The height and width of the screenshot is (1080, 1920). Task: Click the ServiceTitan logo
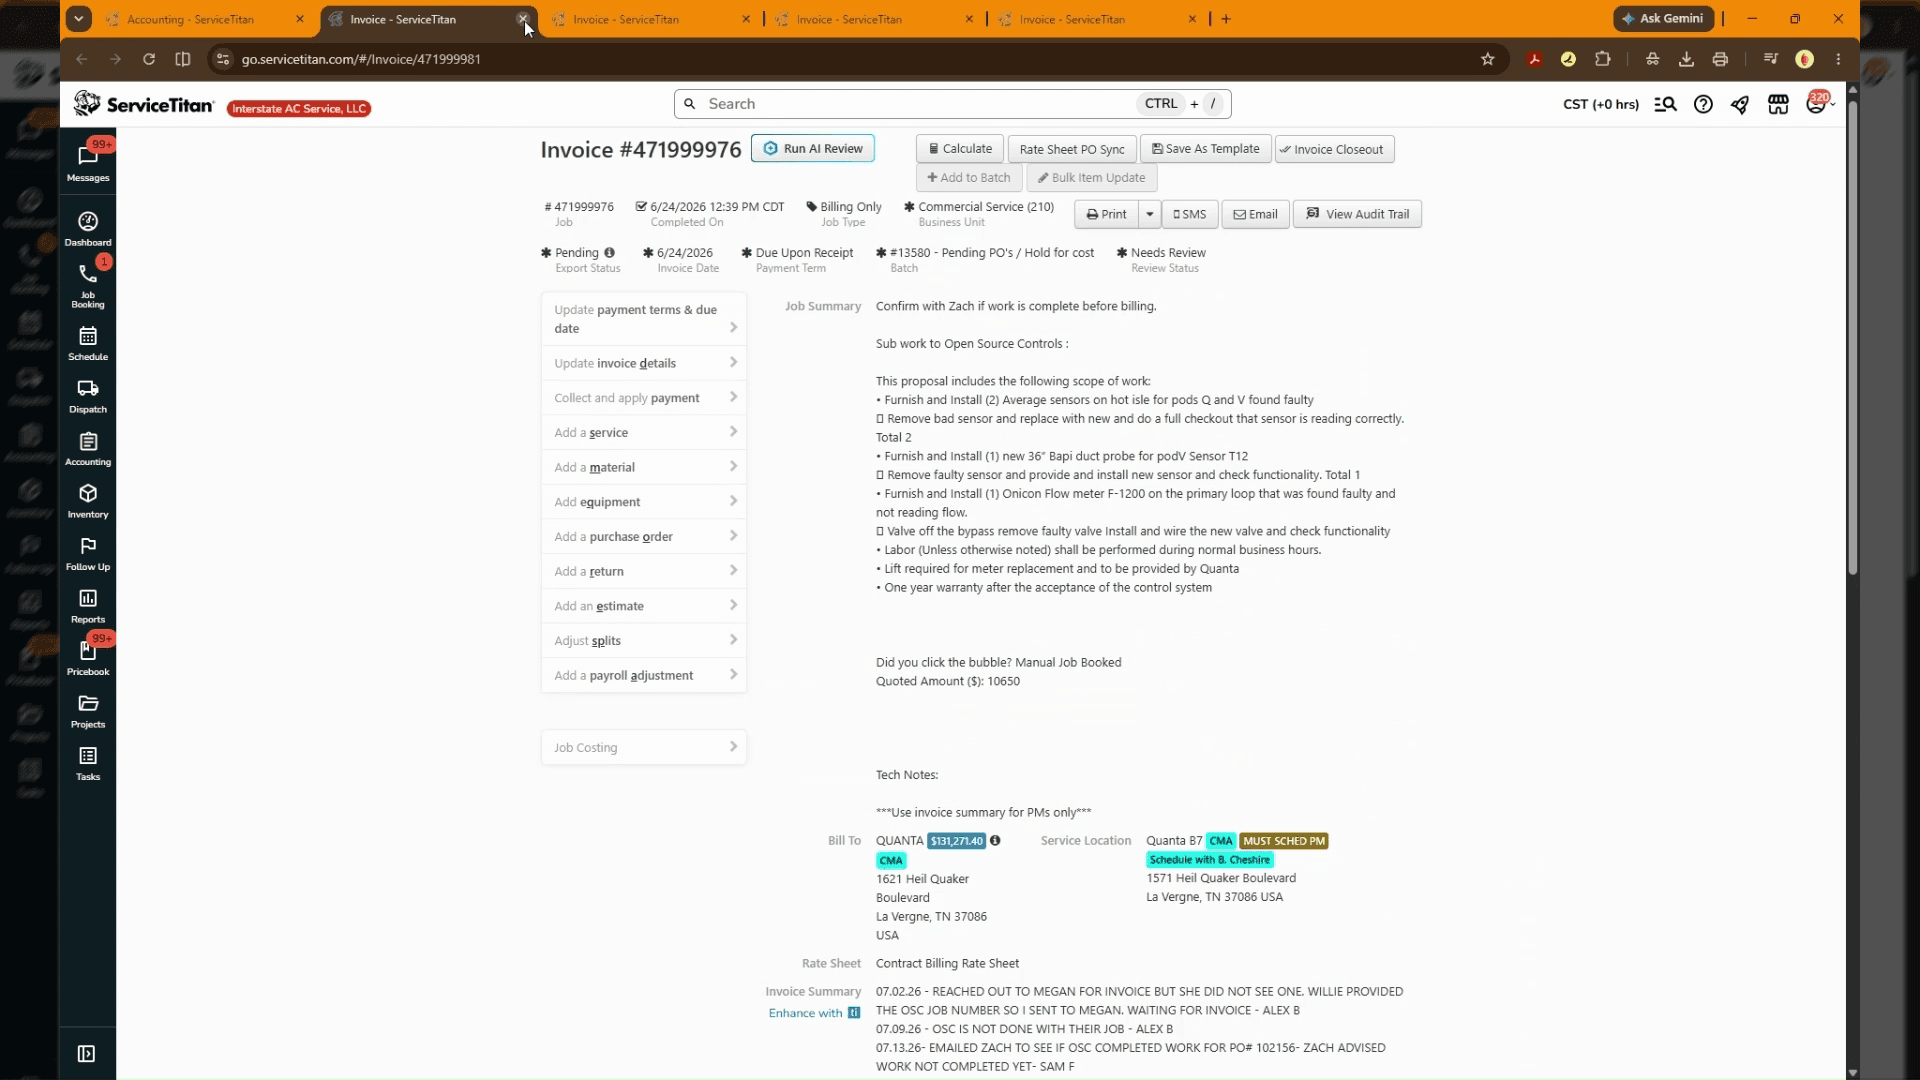(144, 104)
